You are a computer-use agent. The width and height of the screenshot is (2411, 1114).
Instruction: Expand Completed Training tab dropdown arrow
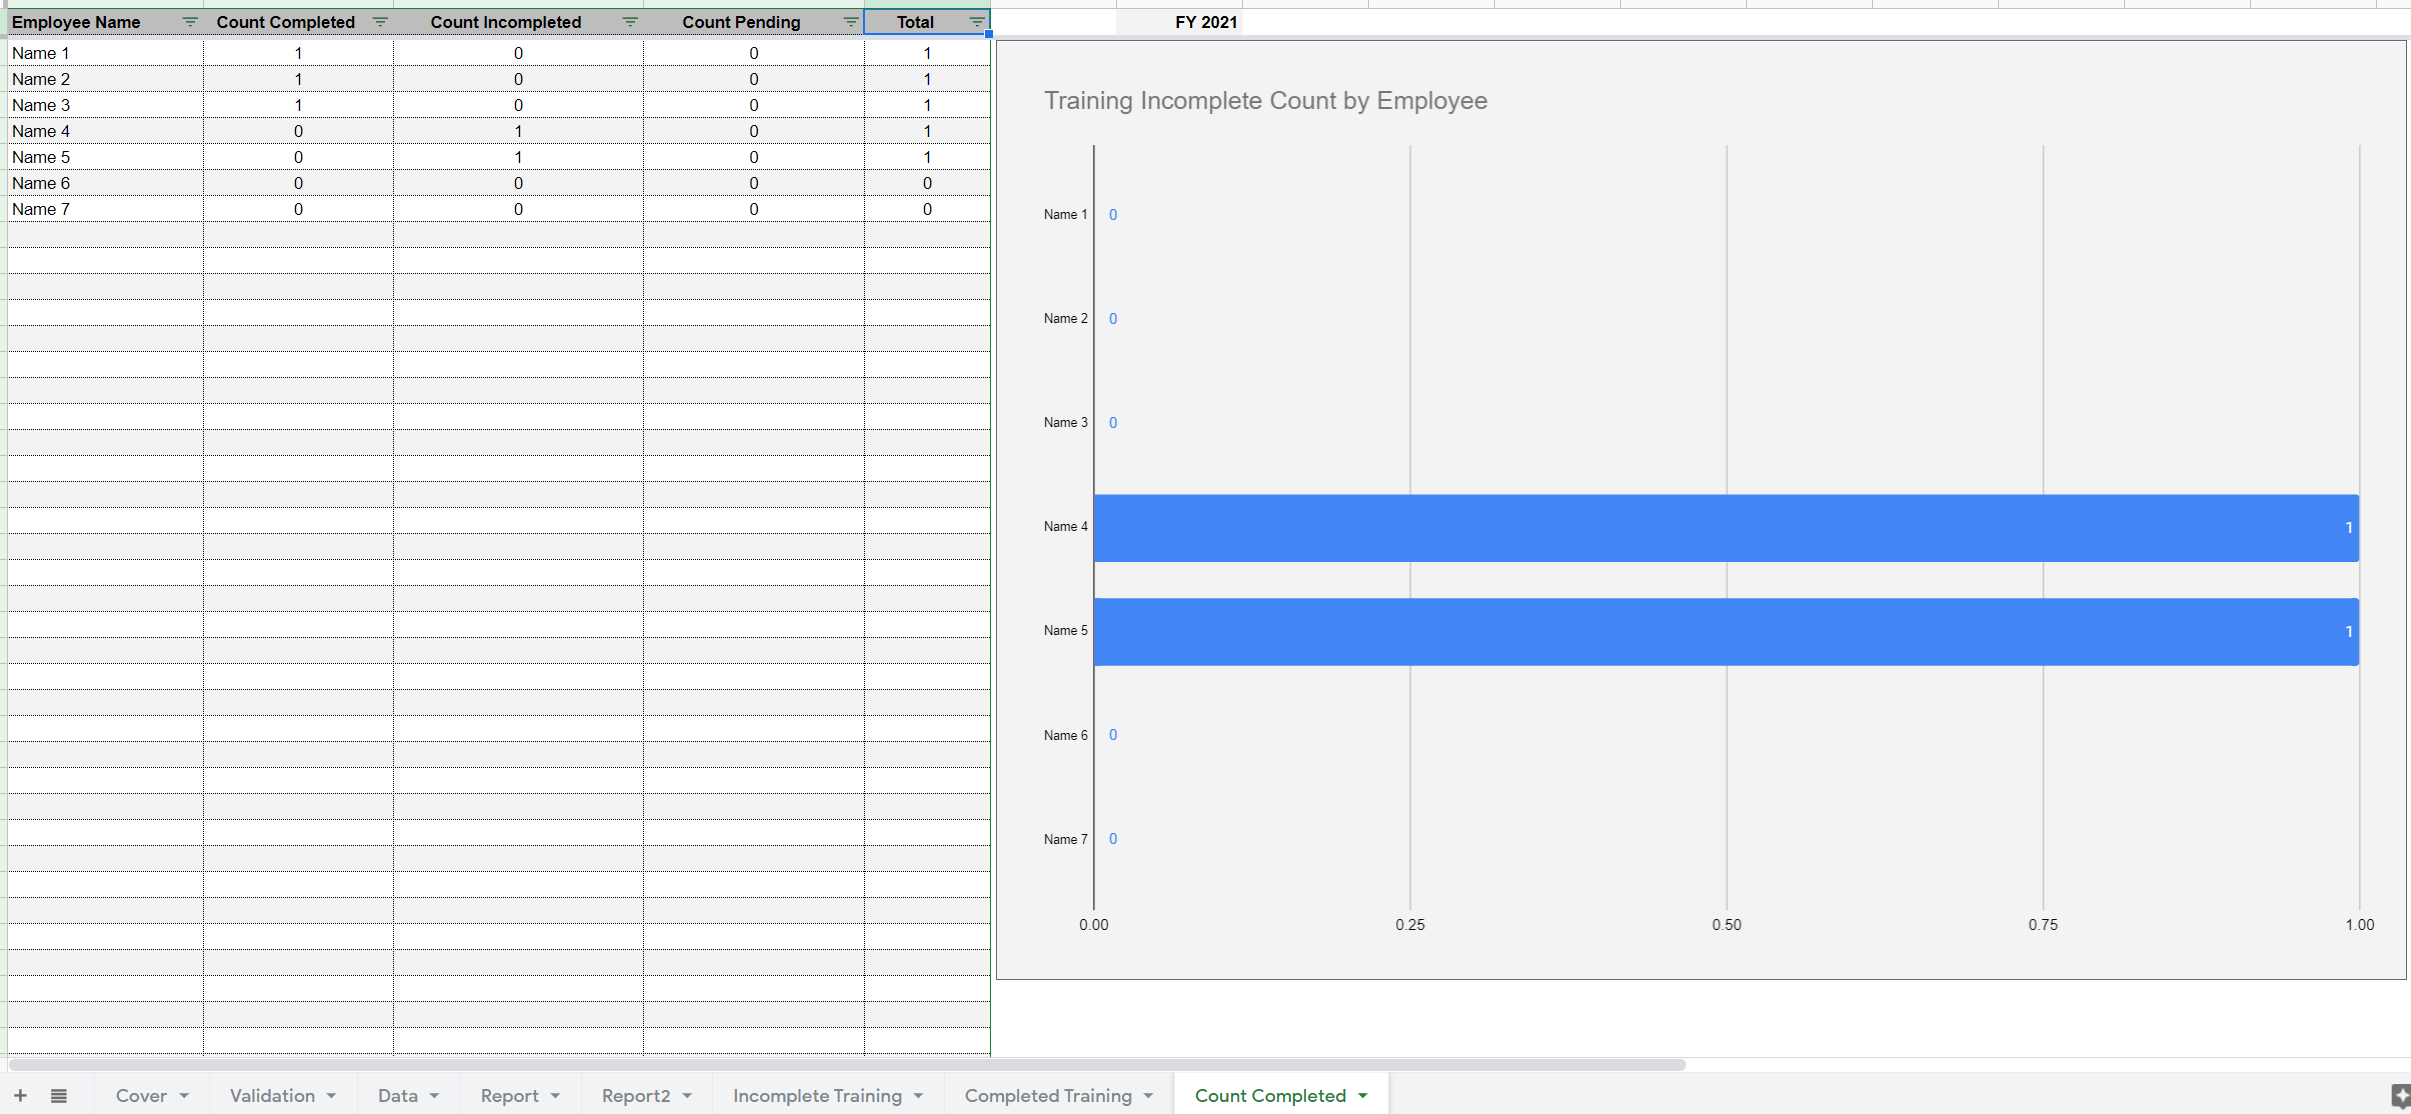point(1148,1096)
